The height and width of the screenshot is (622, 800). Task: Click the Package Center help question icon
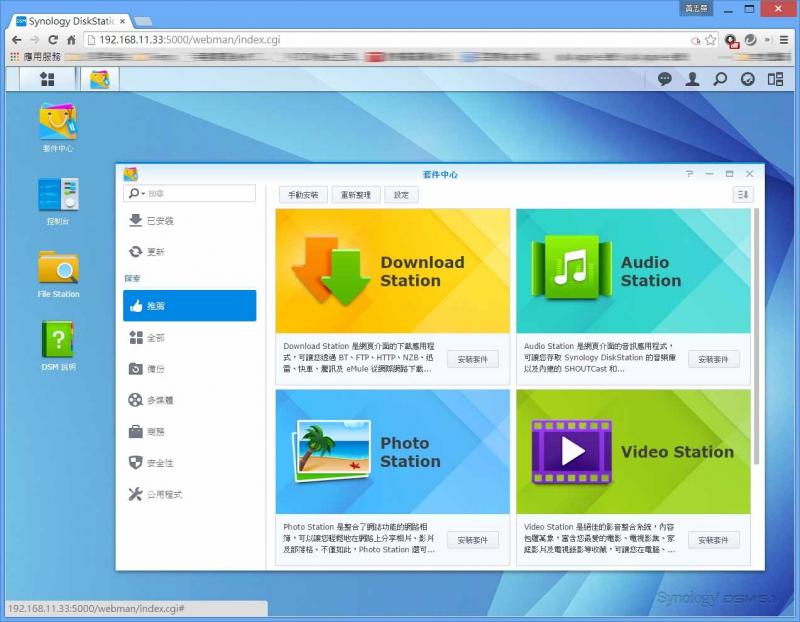click(x=689, y=174)
